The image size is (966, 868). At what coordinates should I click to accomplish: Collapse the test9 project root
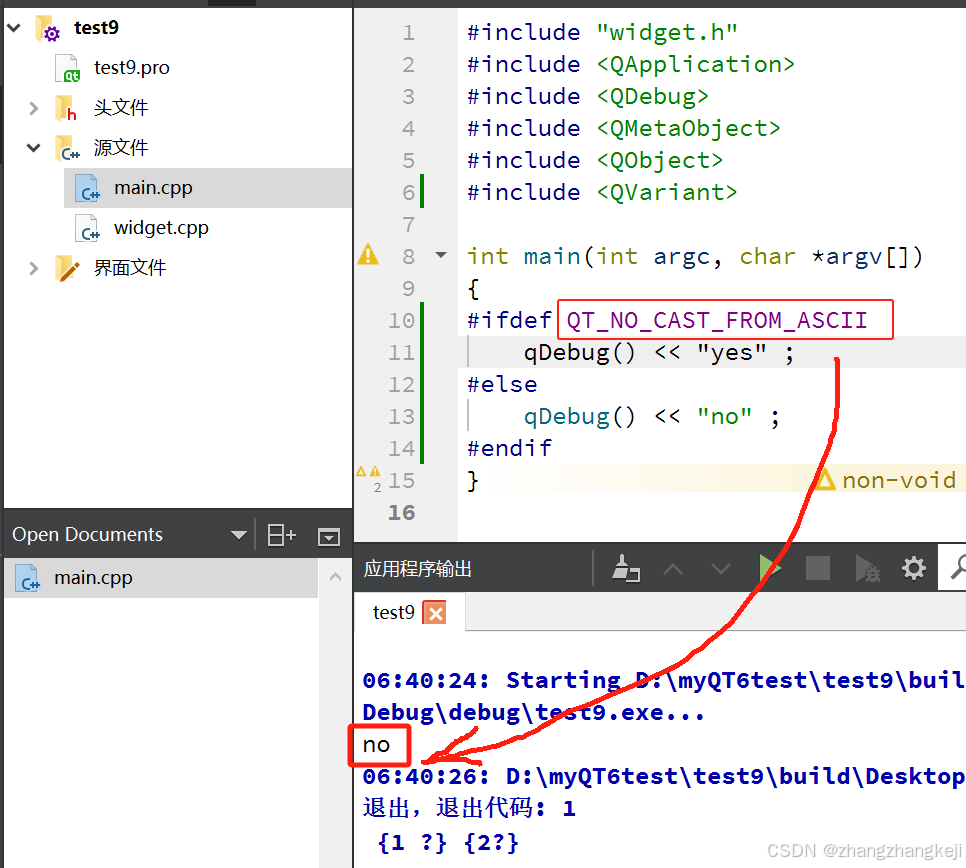14,28
